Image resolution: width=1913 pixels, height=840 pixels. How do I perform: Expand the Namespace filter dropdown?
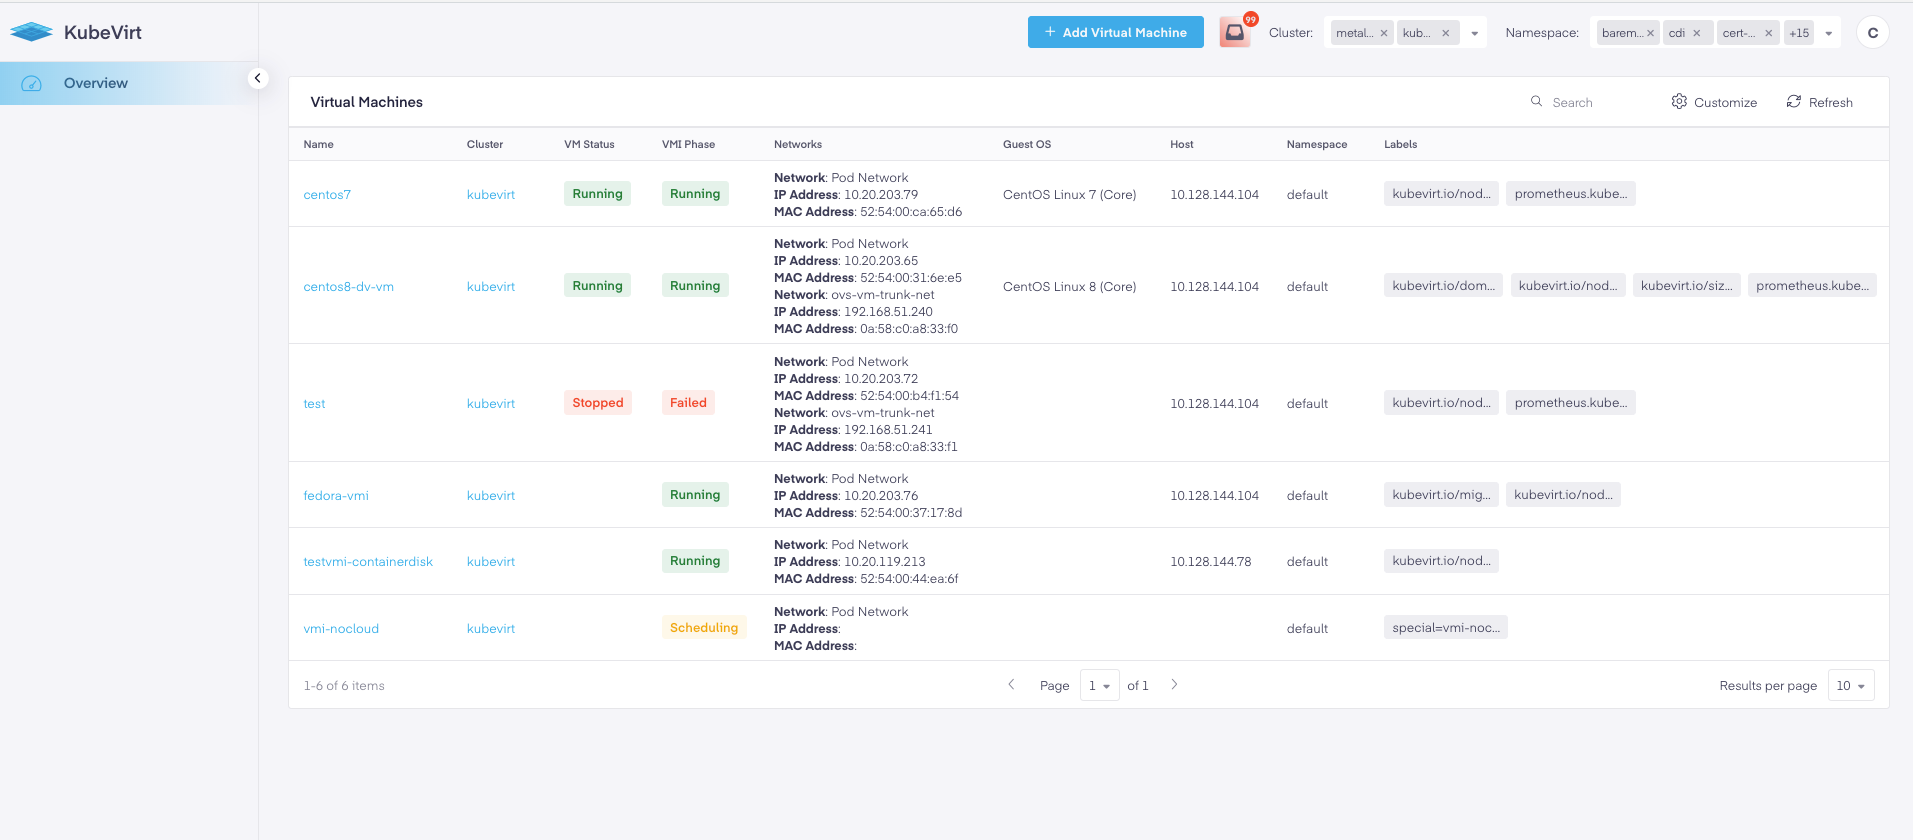click(1829, 33)
